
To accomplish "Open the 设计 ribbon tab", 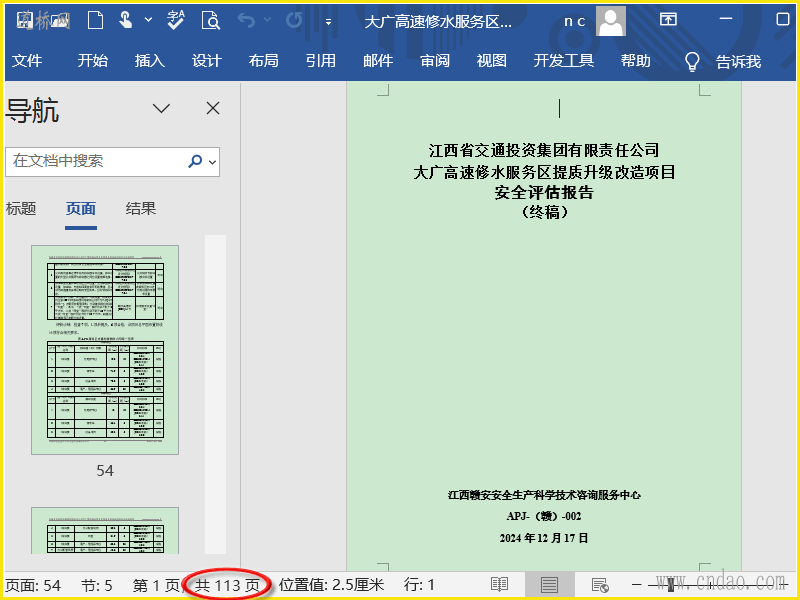I will pos(207,61).
